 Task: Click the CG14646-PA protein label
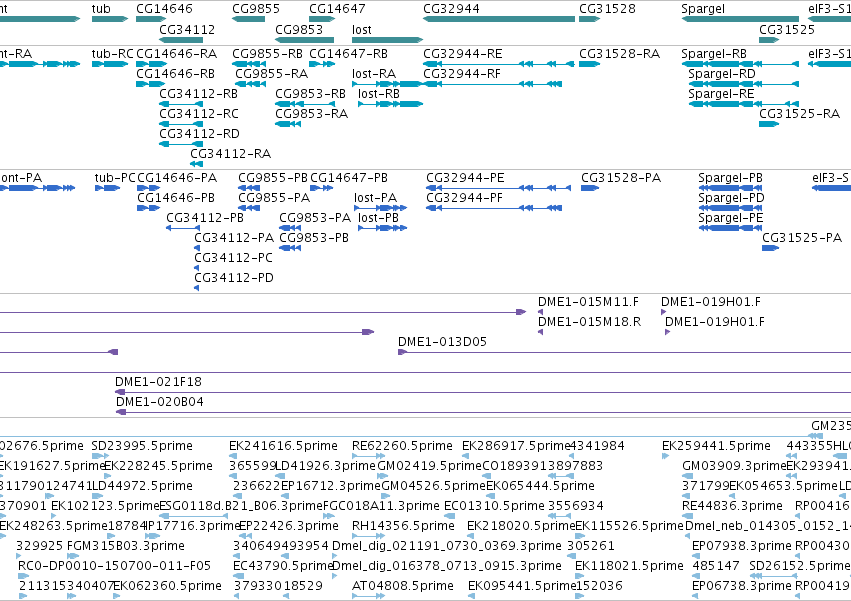[x=177, y=178]
